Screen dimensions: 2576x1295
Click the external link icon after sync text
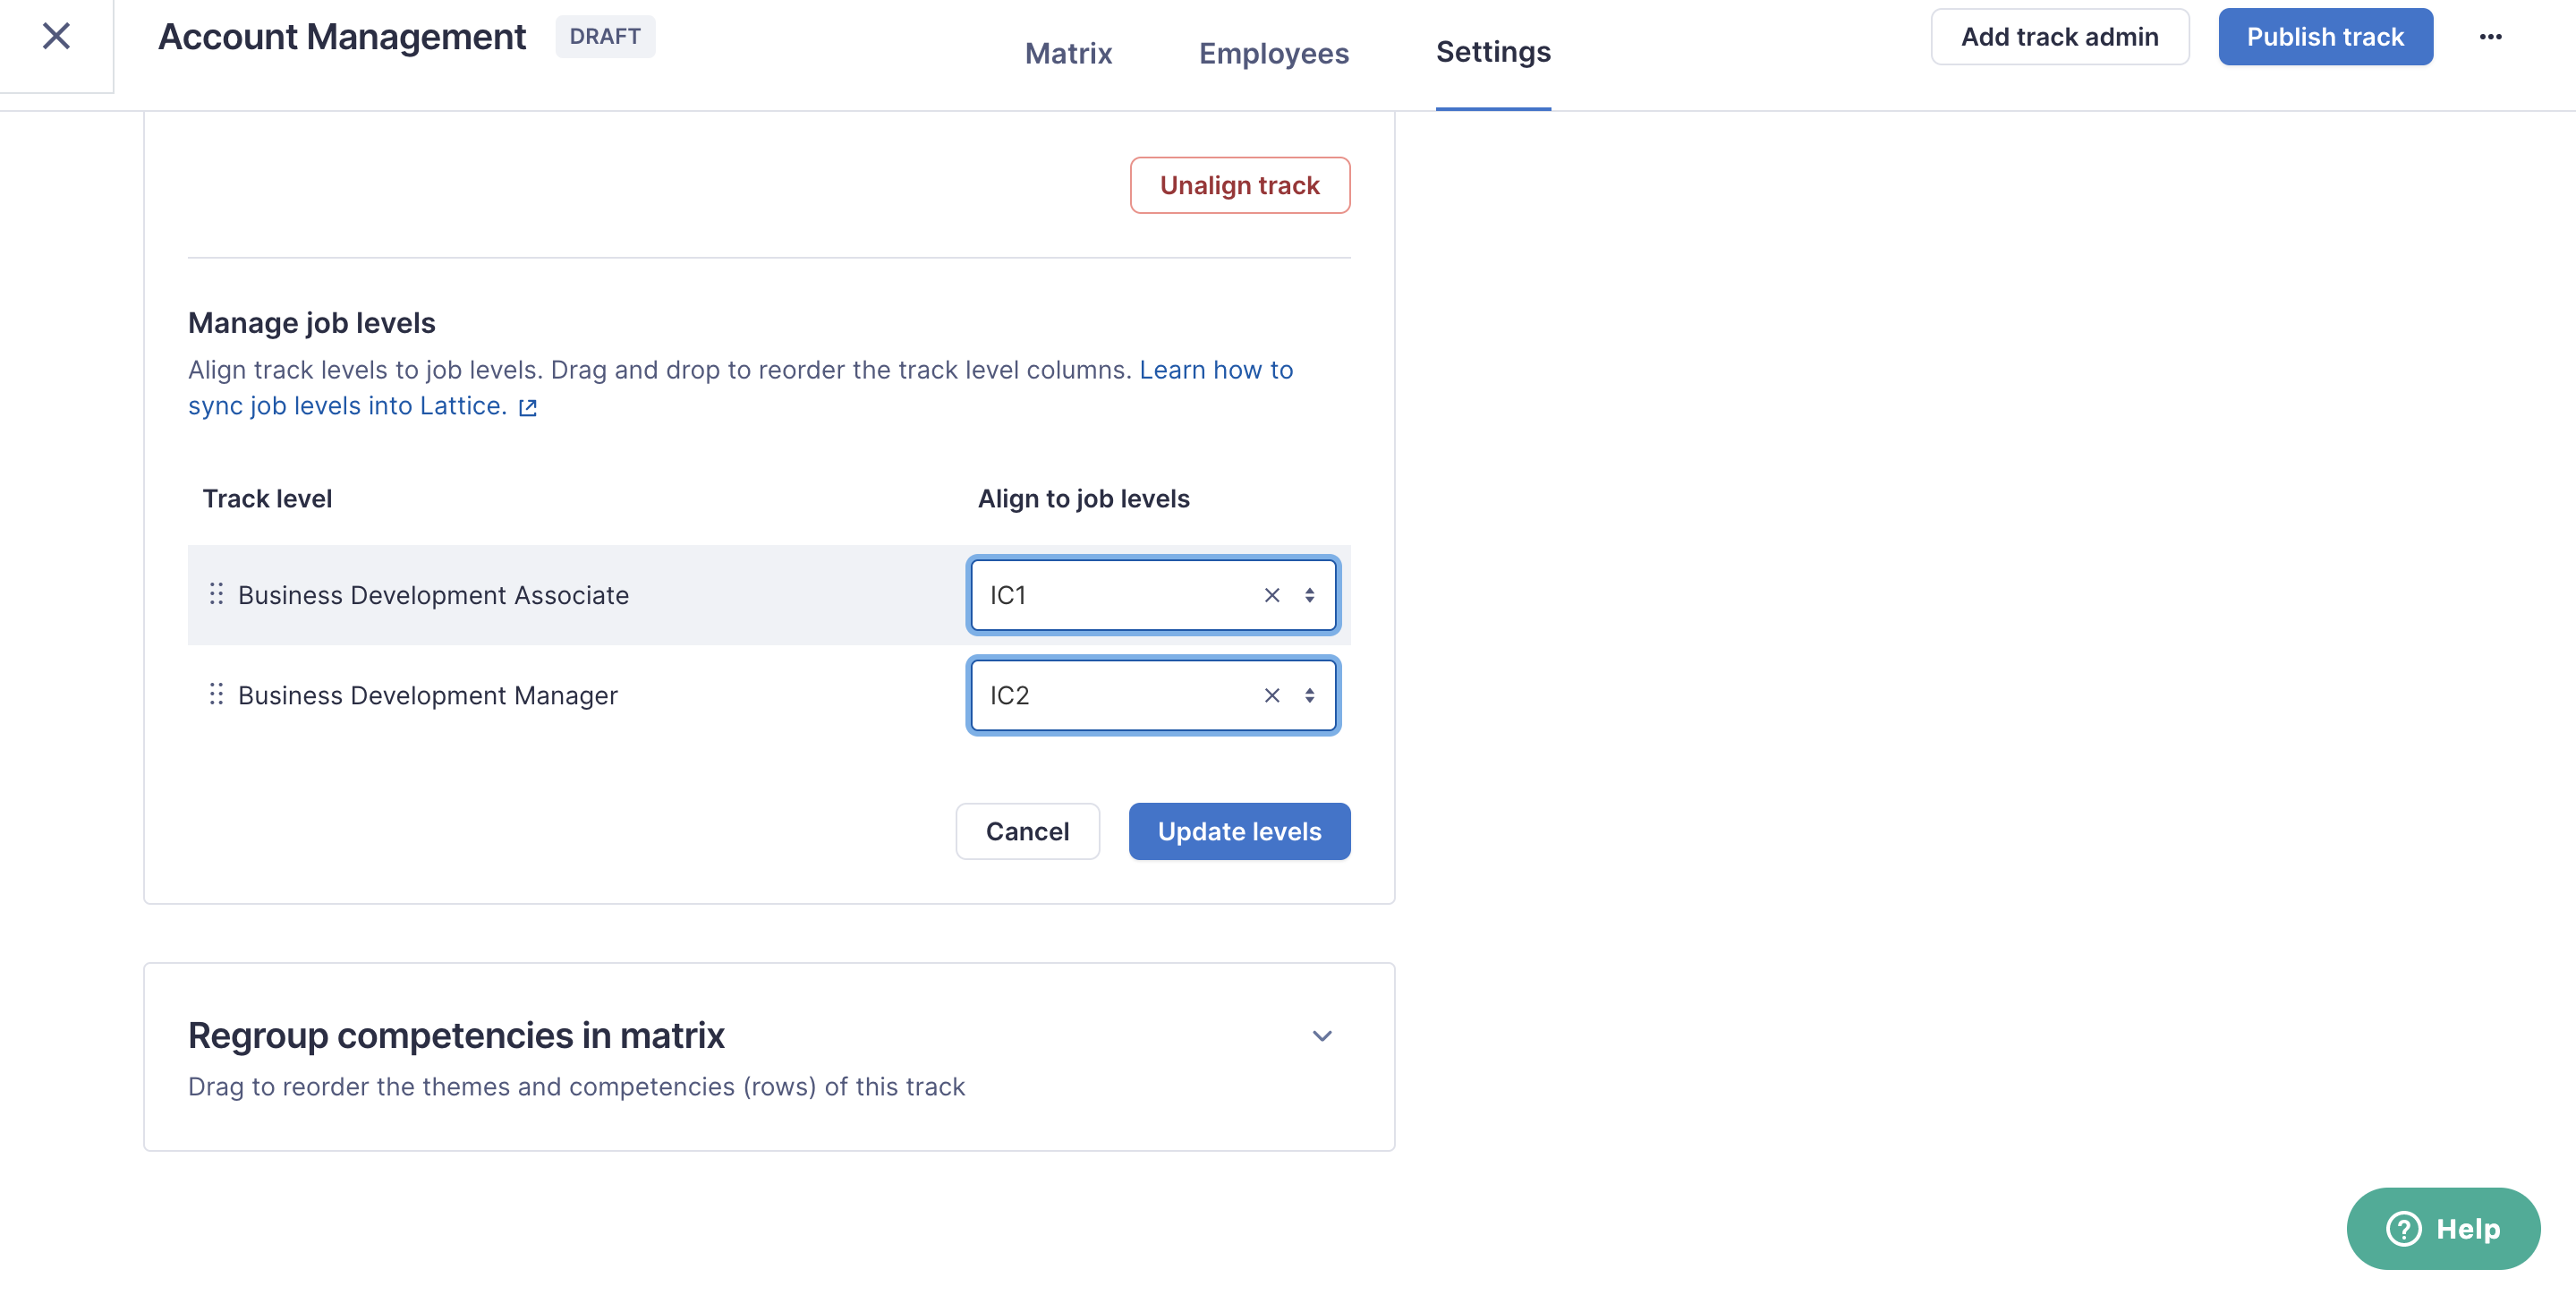(x=528, y=407)
